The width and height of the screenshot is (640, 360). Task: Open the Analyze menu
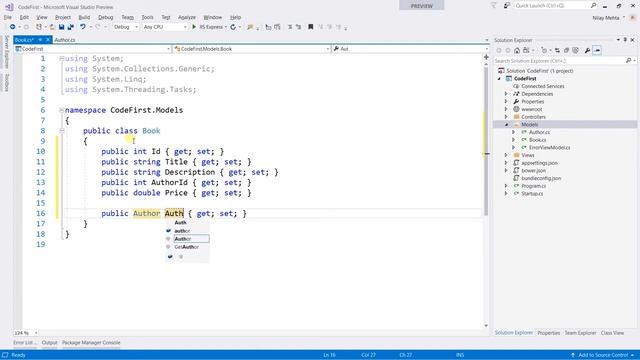pos(187,17)
